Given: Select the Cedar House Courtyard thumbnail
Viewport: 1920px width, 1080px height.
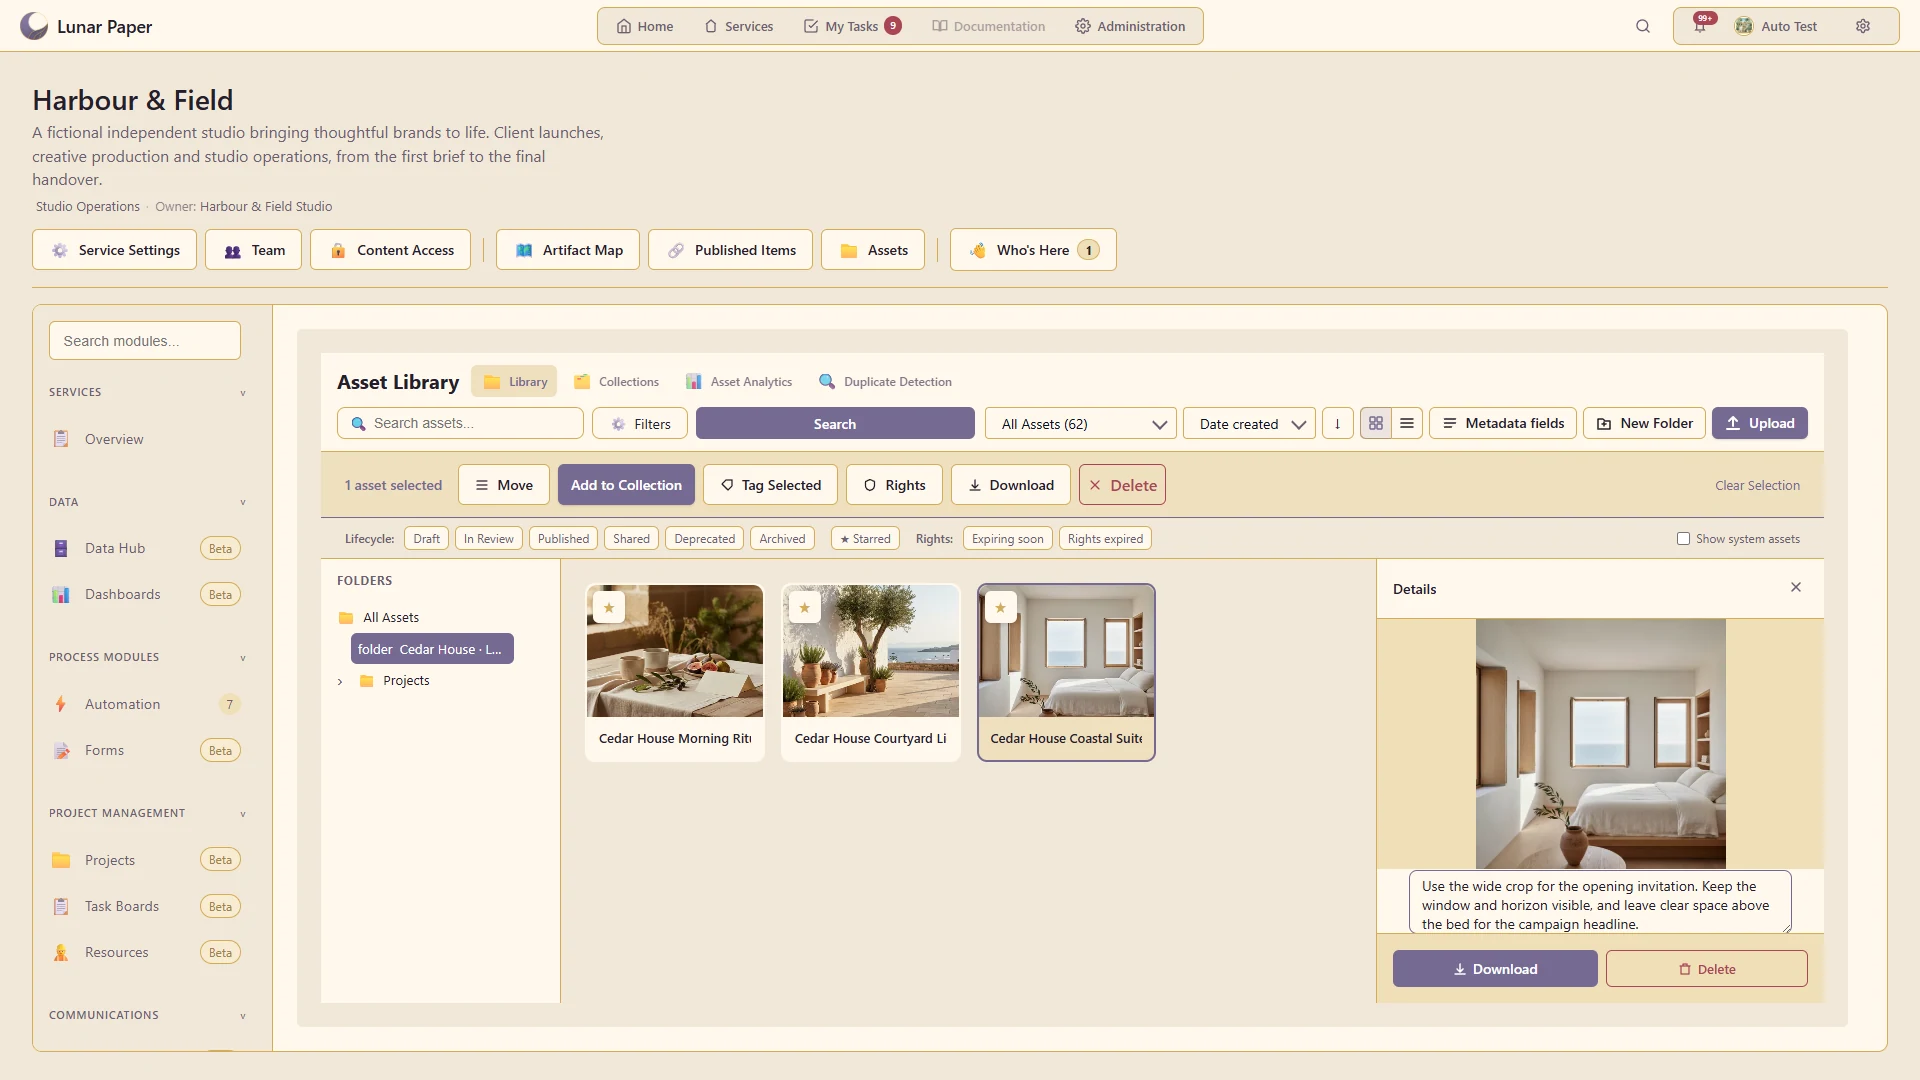Looking at the screenshot, I should 871,651.
